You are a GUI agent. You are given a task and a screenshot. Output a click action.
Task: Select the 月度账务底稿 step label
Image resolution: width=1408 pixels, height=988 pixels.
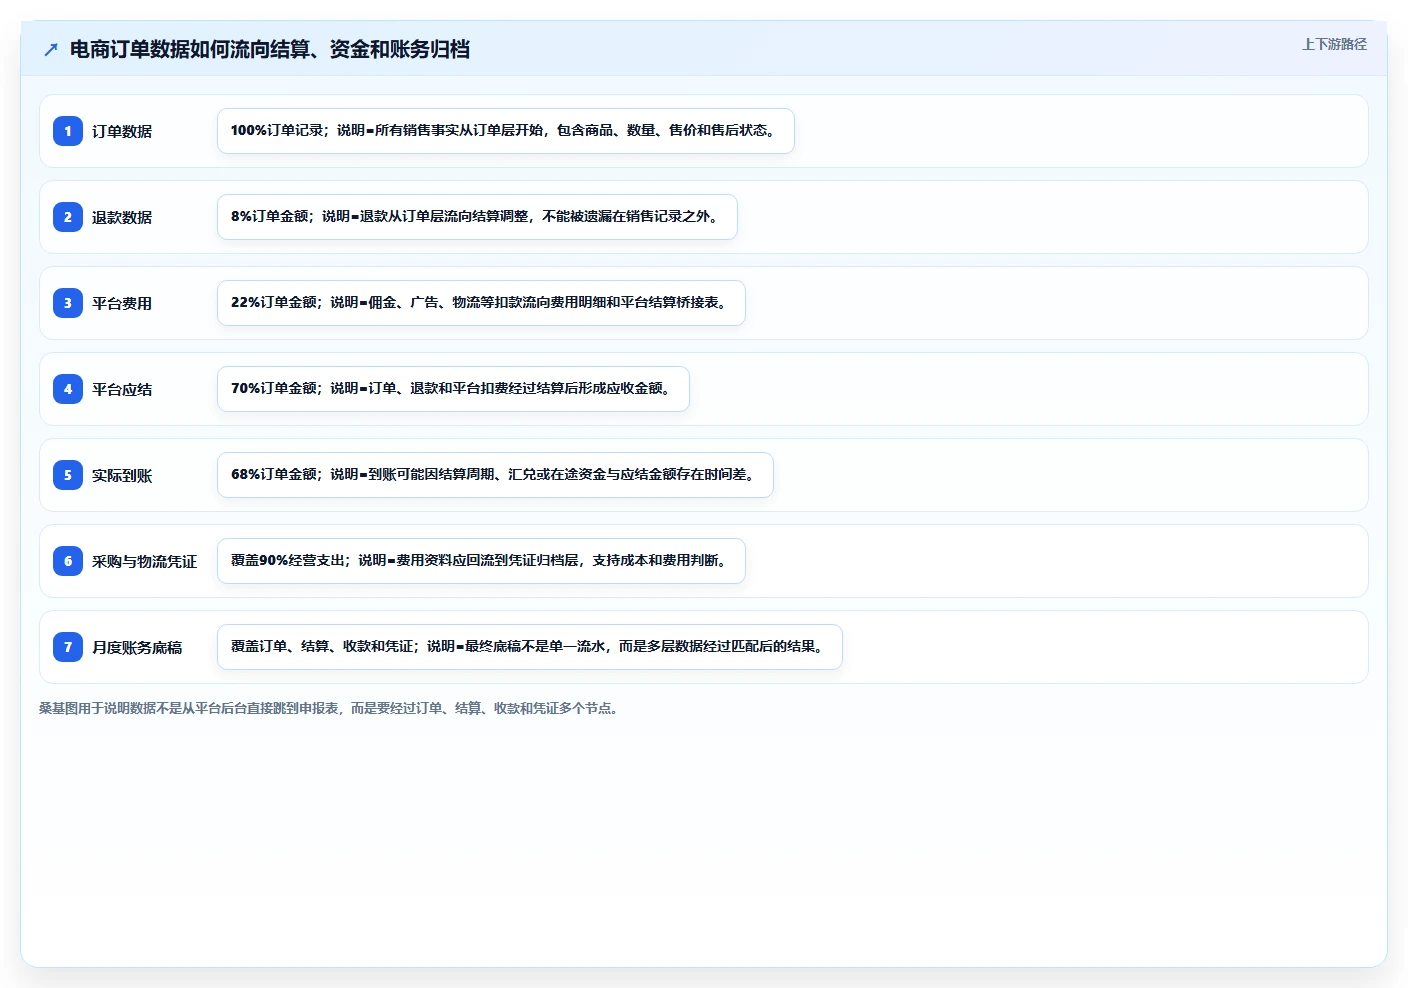pos(137,647)
